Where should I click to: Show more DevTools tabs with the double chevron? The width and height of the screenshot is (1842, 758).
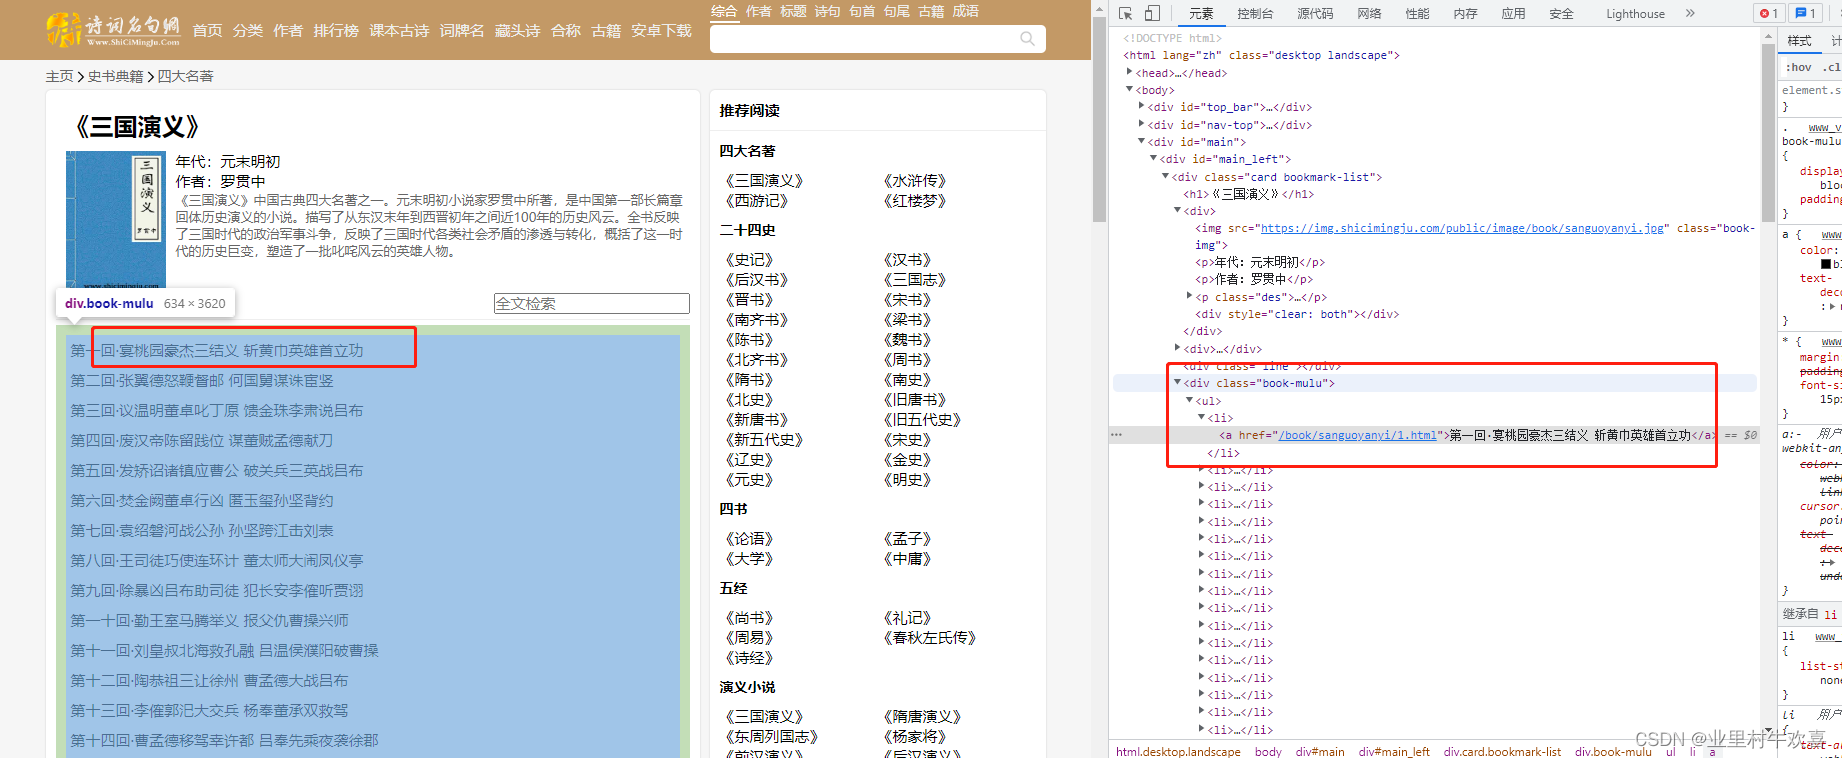coord(1690,13)
